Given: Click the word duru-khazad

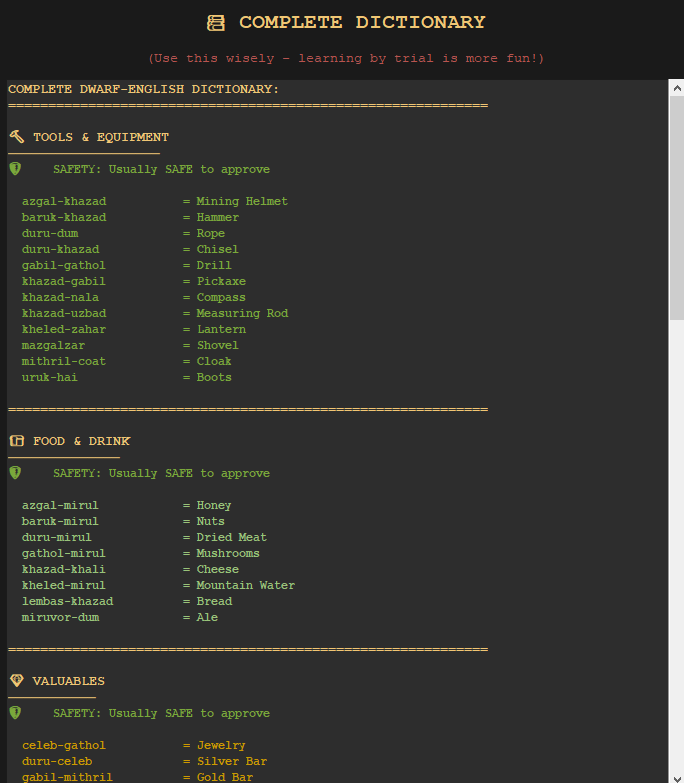Looking at the screenshot, I should tap(60, 249).
